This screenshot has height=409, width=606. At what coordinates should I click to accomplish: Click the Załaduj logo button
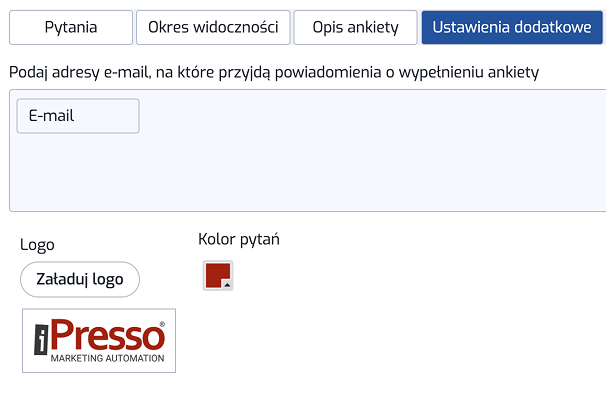click(x=80, y=279)
